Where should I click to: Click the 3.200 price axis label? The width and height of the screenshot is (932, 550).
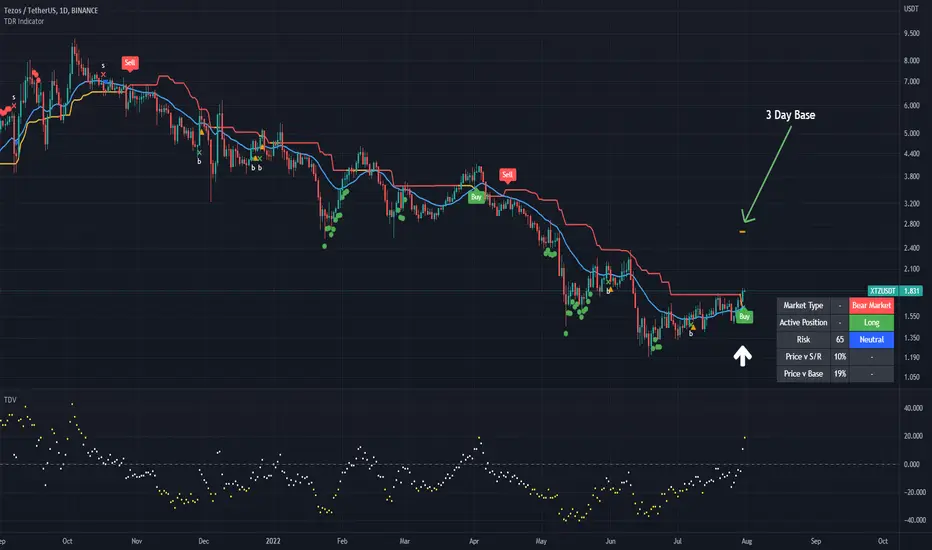click(x=911, y=203)
